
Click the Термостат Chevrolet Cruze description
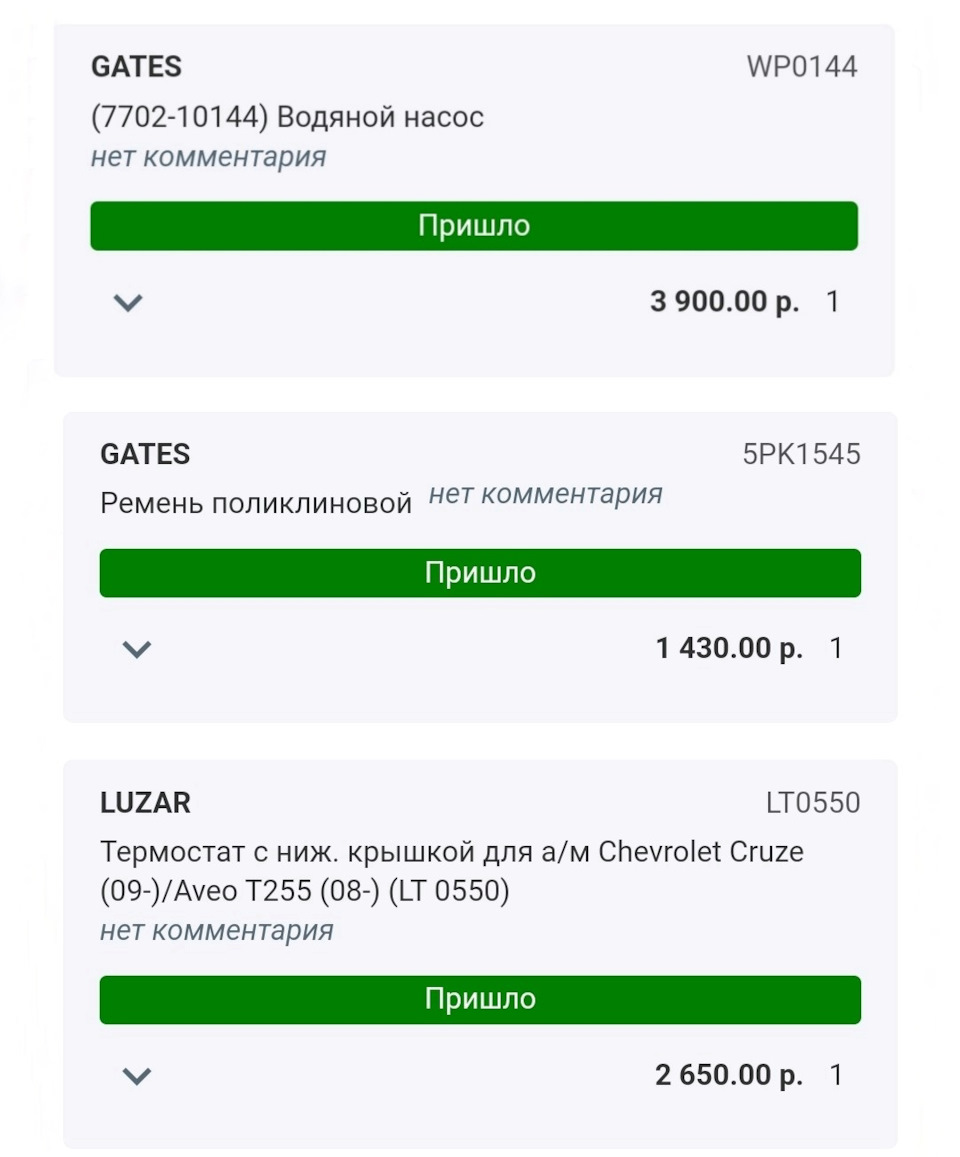coord(451,871)
